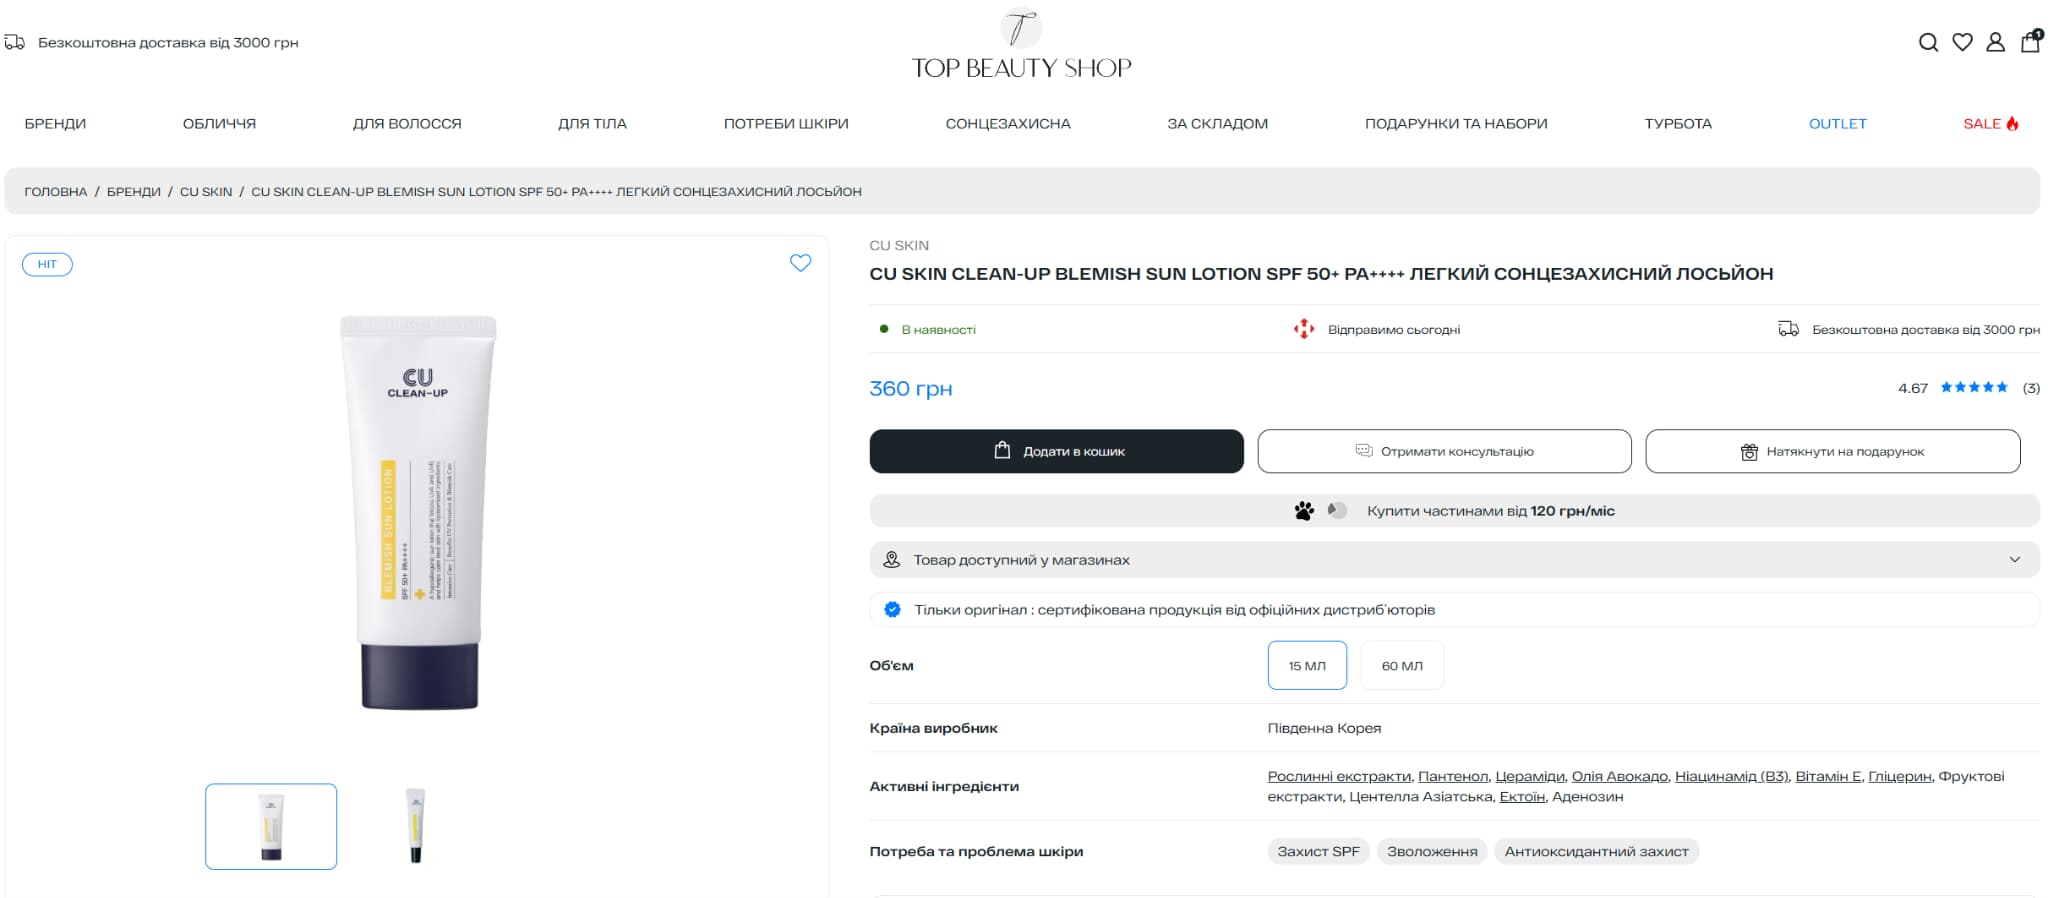The image size is (2048, 898).
Task: Go to ГОЛОВНА breadcrumb
Action: pyautogui.click(x=56, y=192)
